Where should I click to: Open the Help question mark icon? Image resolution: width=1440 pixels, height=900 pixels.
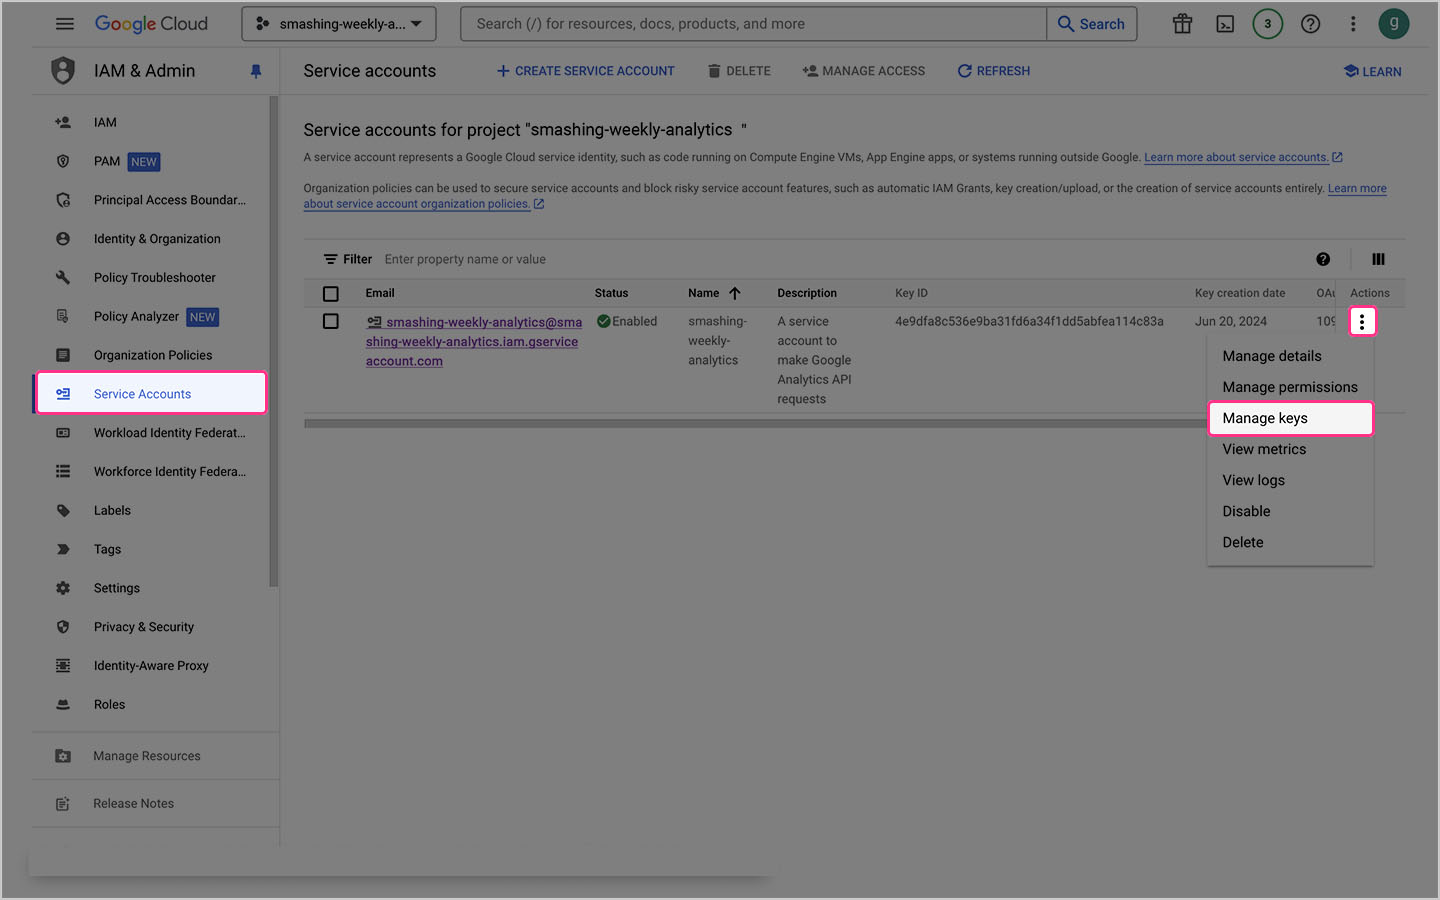click(x=1310, y=23)
